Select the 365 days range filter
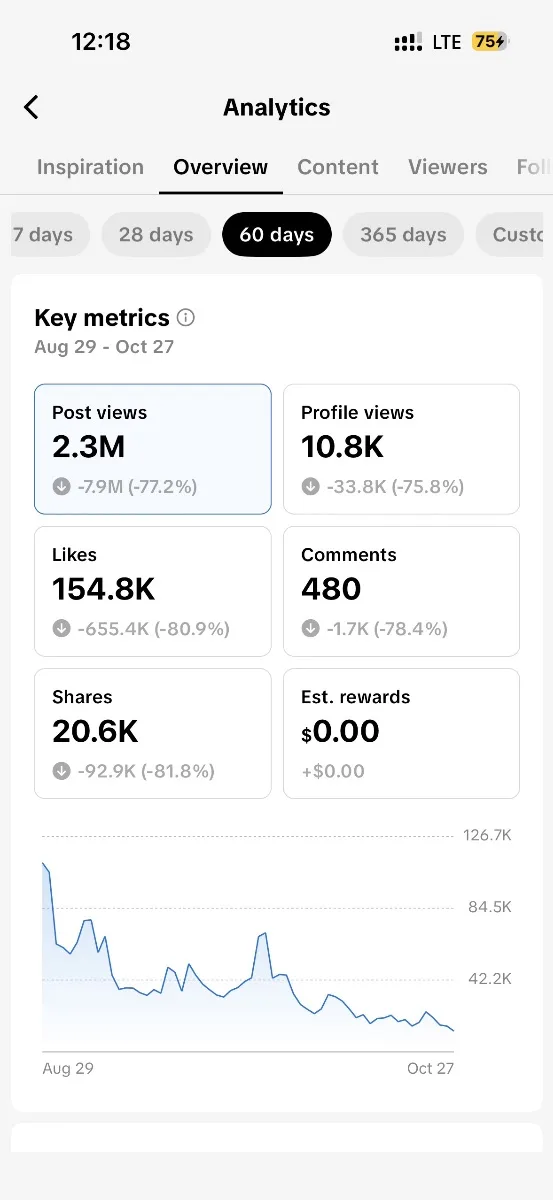 tap(403, 235)
